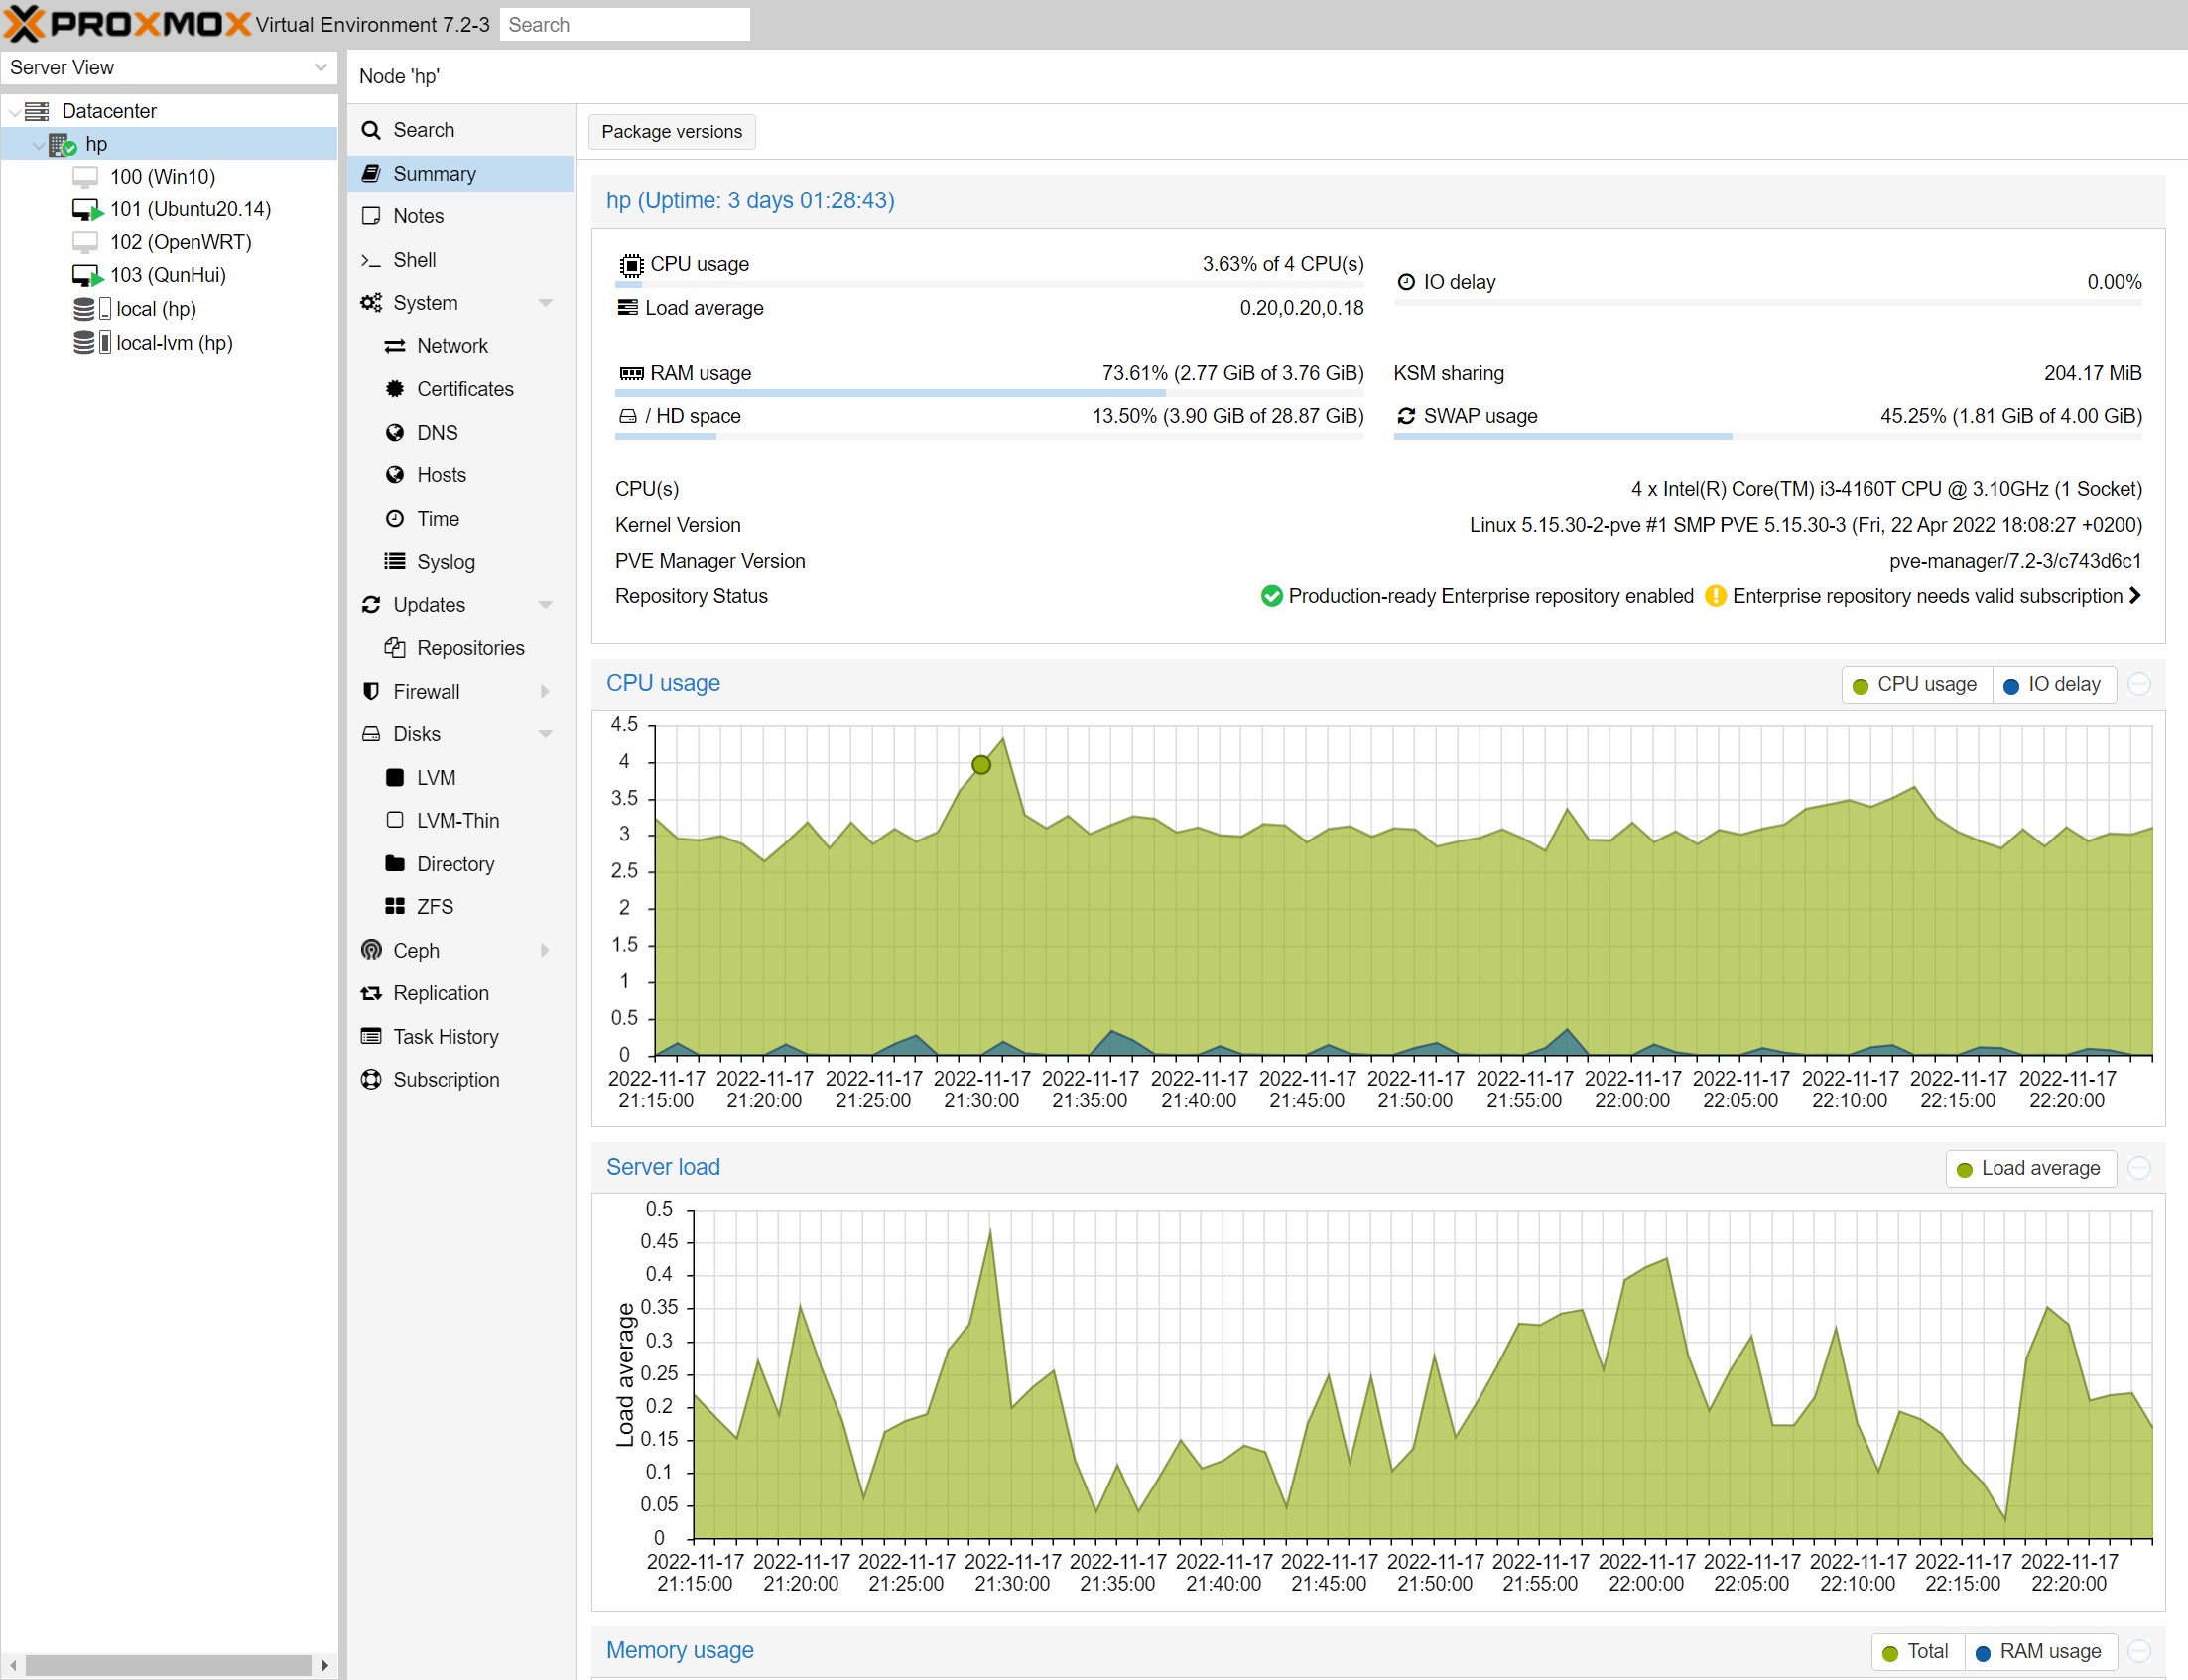Click the Replication arrows icon
Viewport: 2188px width, 1680px height.
(x=371, y=993)
